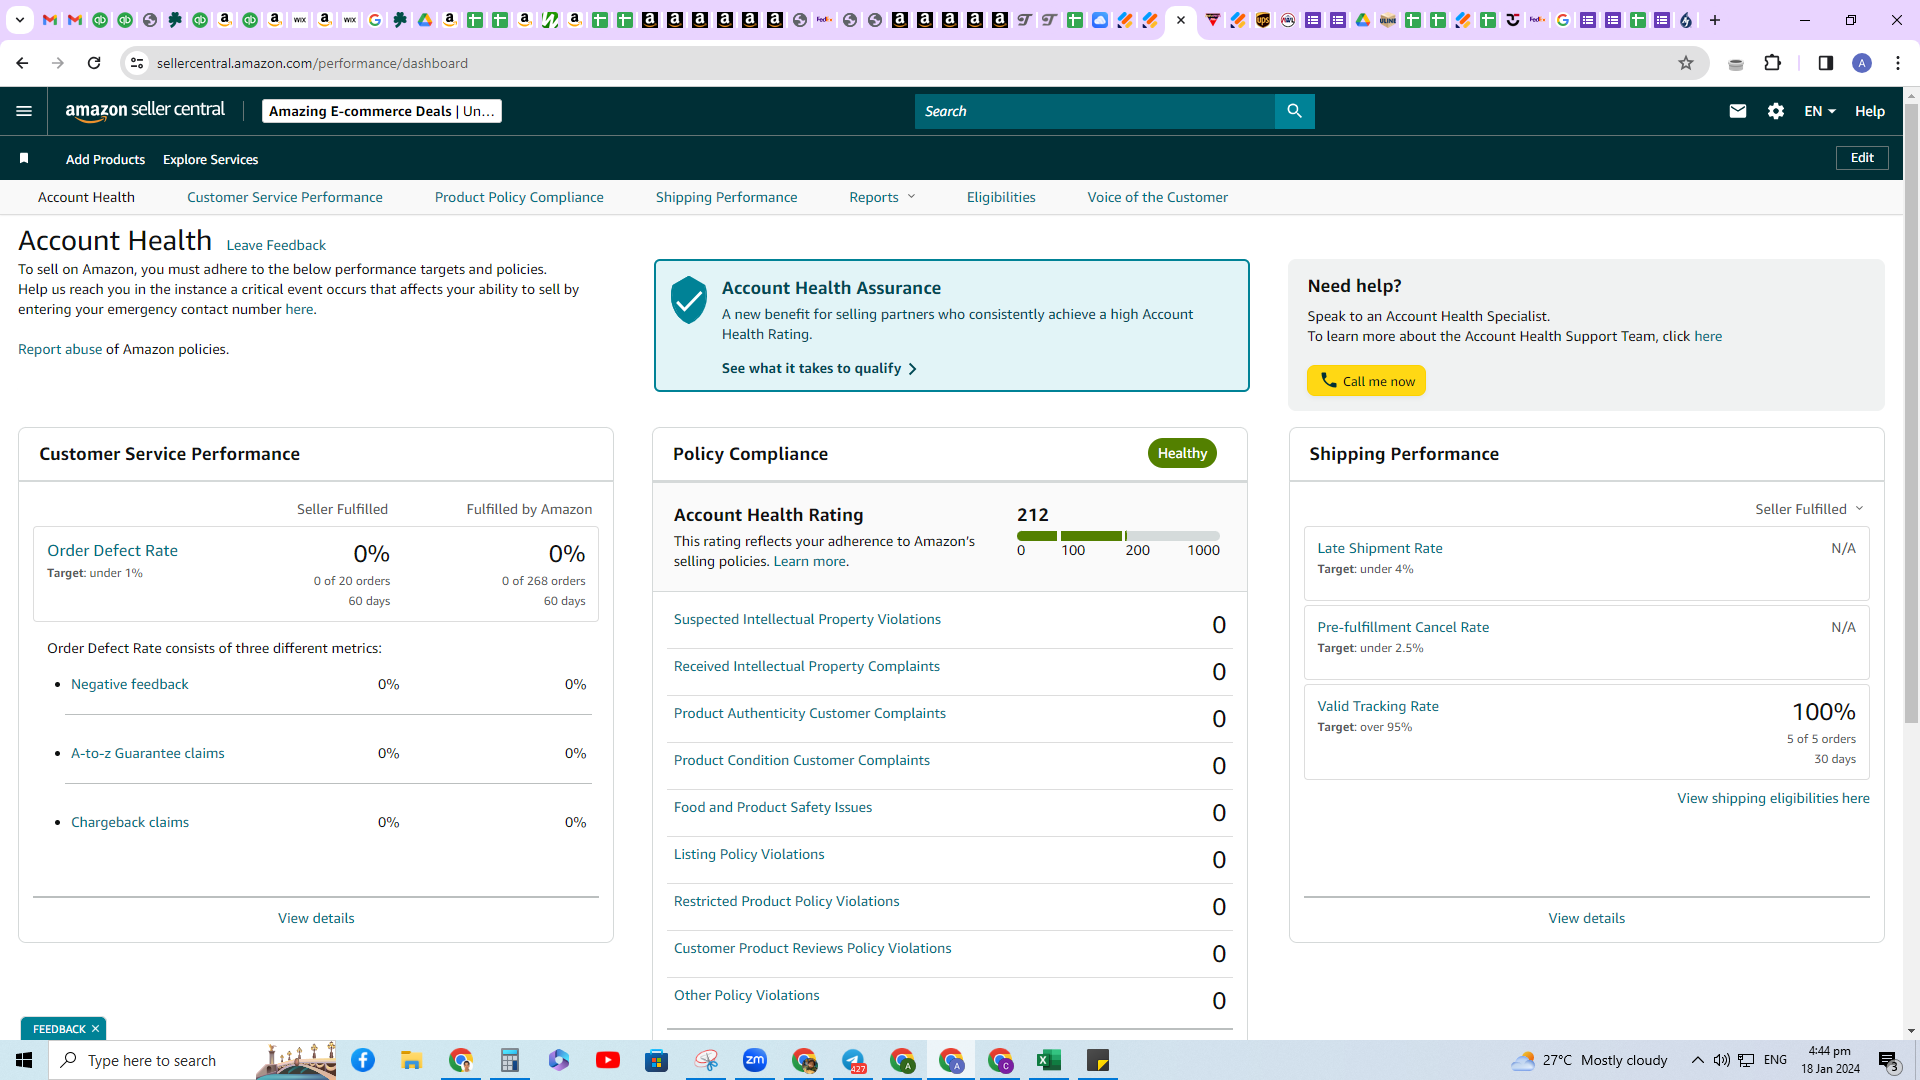Open the Valid Tracking Rate link
The image size is (1920, 1080).
click(1378, 706)
